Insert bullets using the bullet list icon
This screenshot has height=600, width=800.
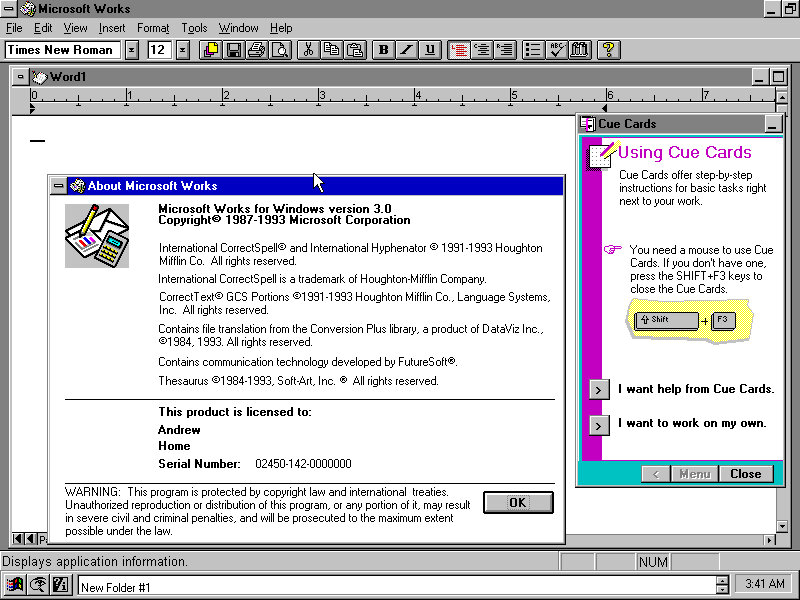[533, 49]
